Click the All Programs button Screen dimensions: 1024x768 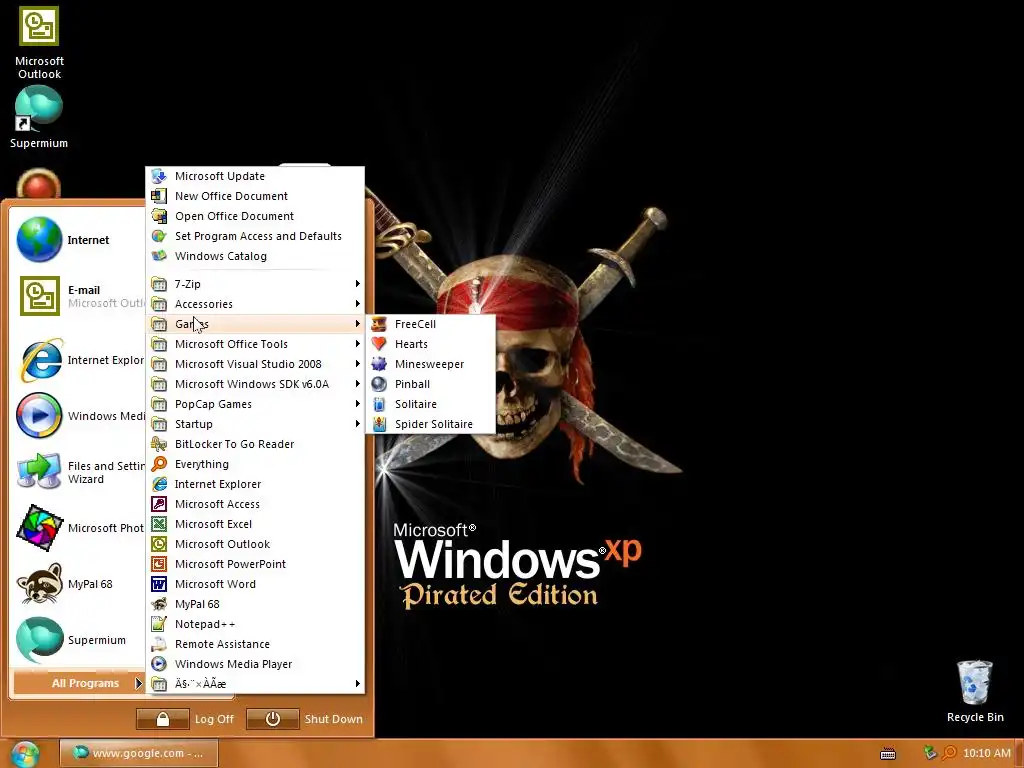tap(79, 683)
